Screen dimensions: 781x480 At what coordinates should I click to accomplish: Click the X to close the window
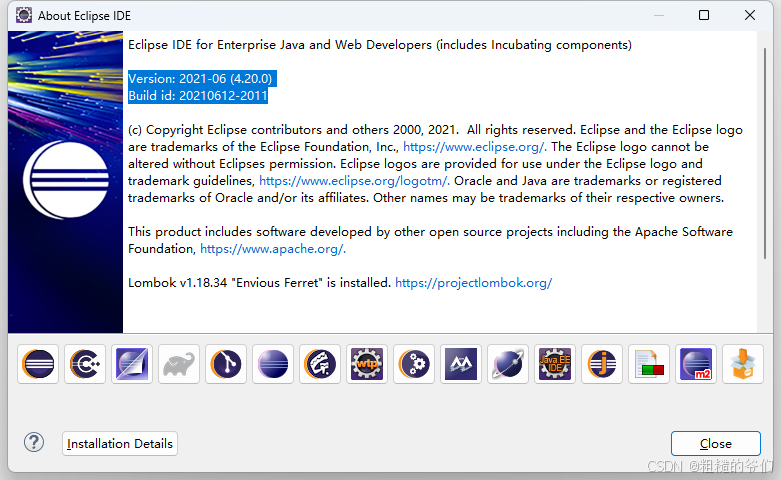[750, 15]
